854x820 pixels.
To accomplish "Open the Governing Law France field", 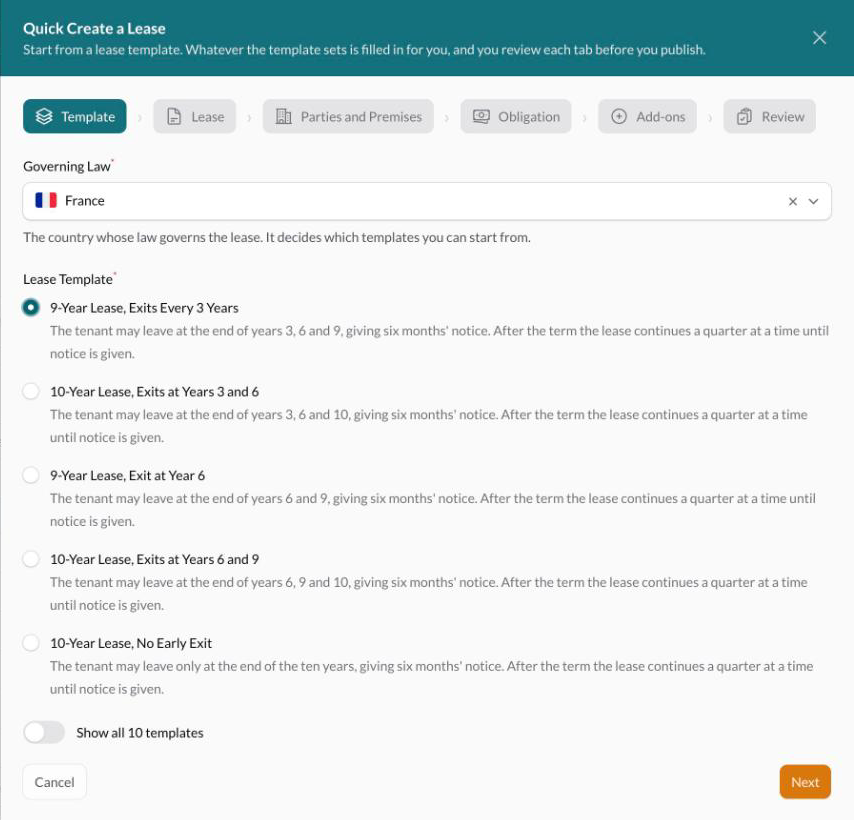I will 427,201.
